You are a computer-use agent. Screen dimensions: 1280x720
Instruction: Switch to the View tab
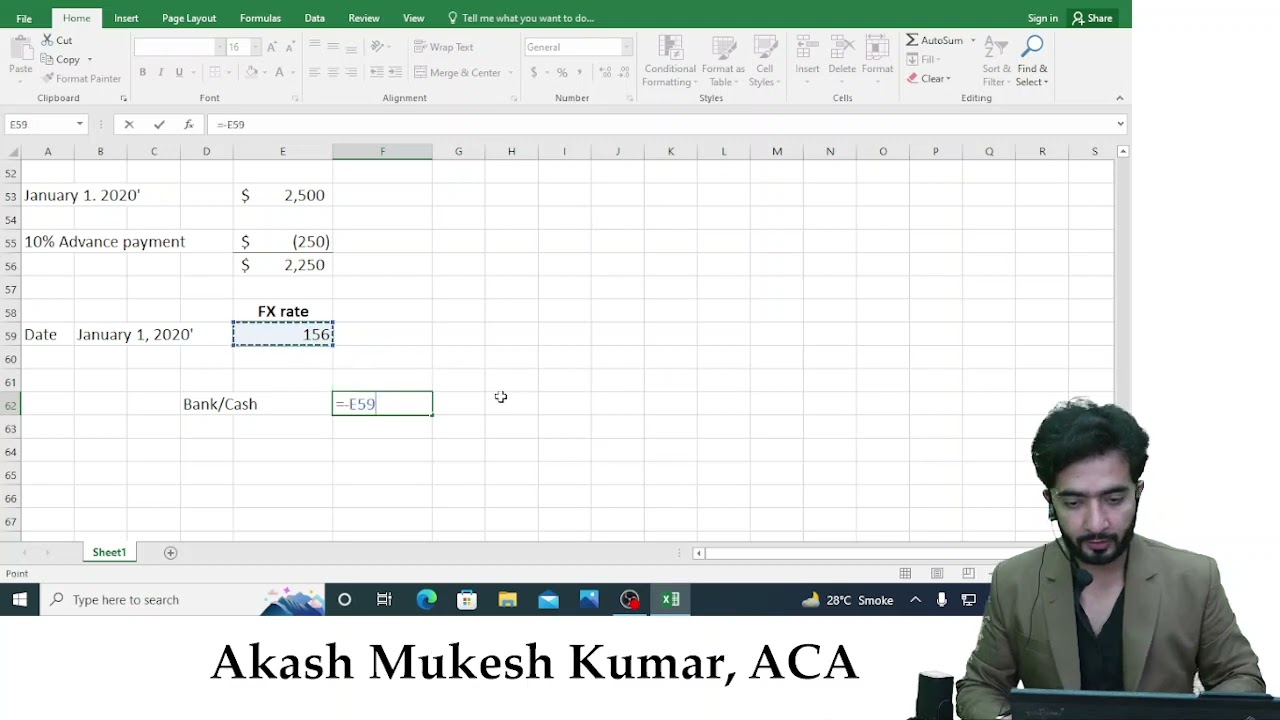pos(413,18)
